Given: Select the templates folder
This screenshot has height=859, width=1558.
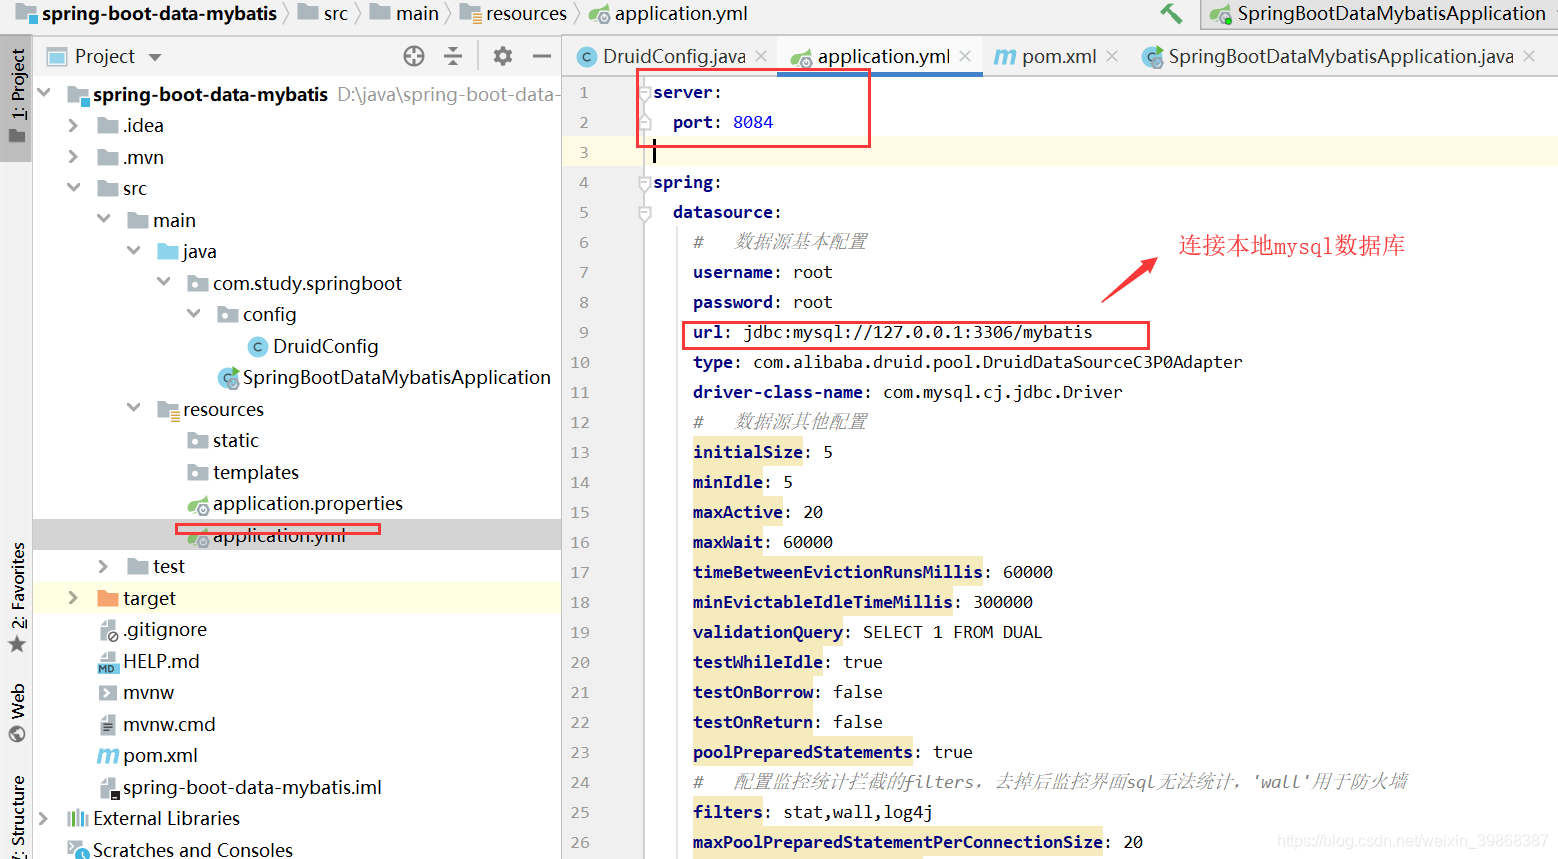Looking at the screenshot, I should tap(243, 472).
